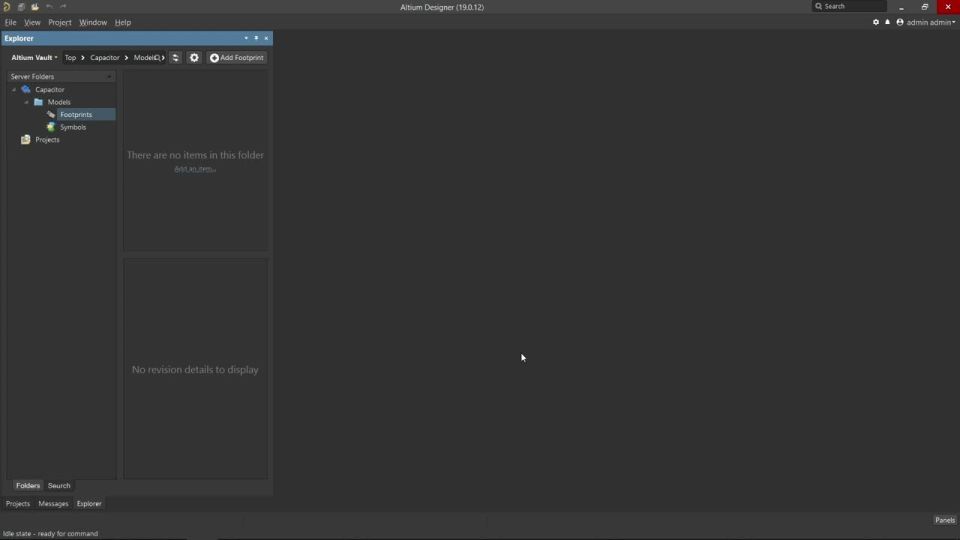Go to Top in the breadcrumb

[x=70, y=58]
